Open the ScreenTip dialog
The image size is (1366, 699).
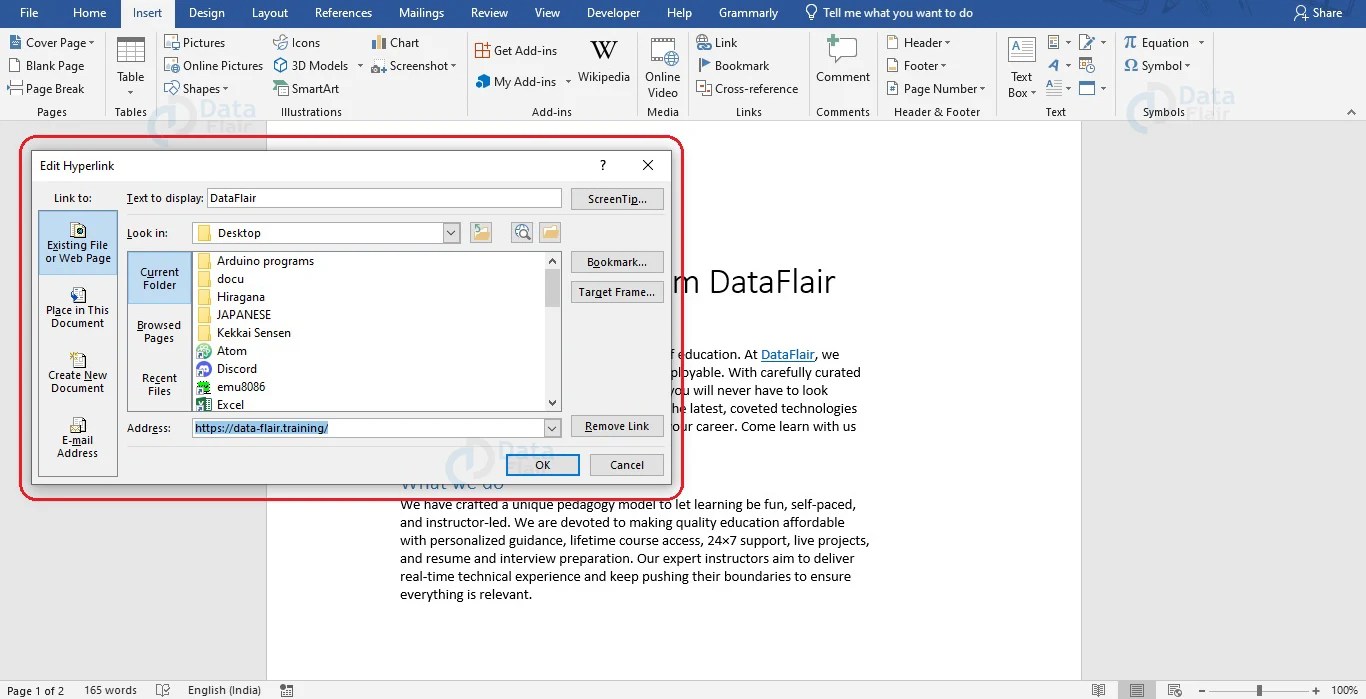(616, 198)
